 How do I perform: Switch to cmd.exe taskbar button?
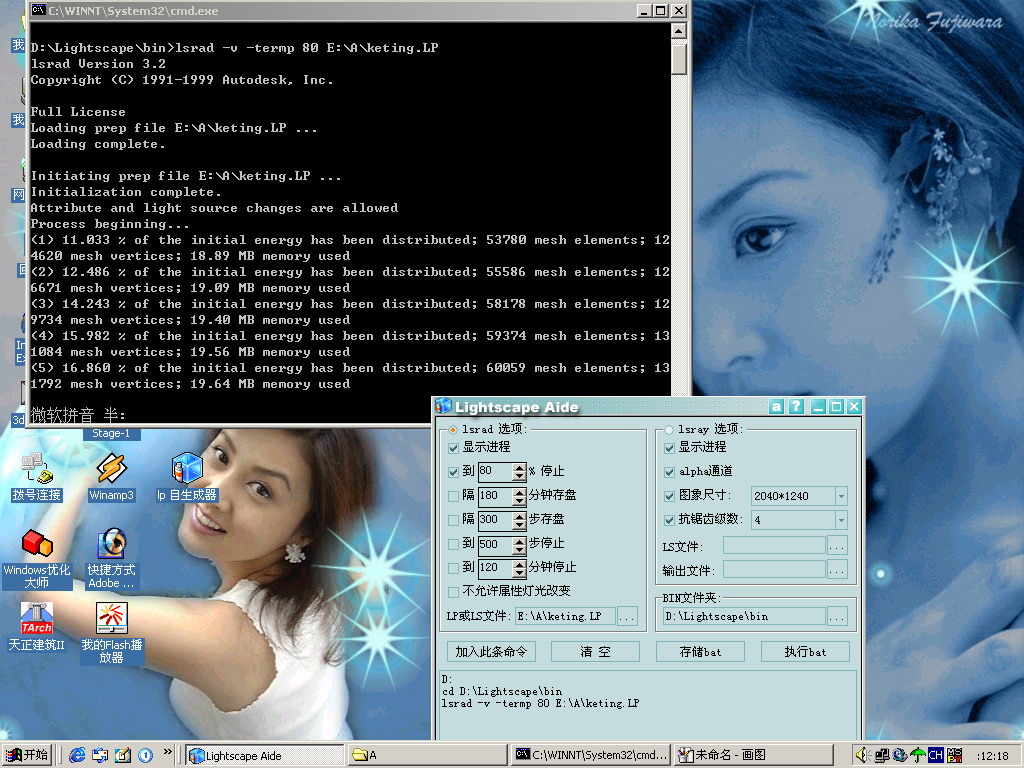[591, 756]
